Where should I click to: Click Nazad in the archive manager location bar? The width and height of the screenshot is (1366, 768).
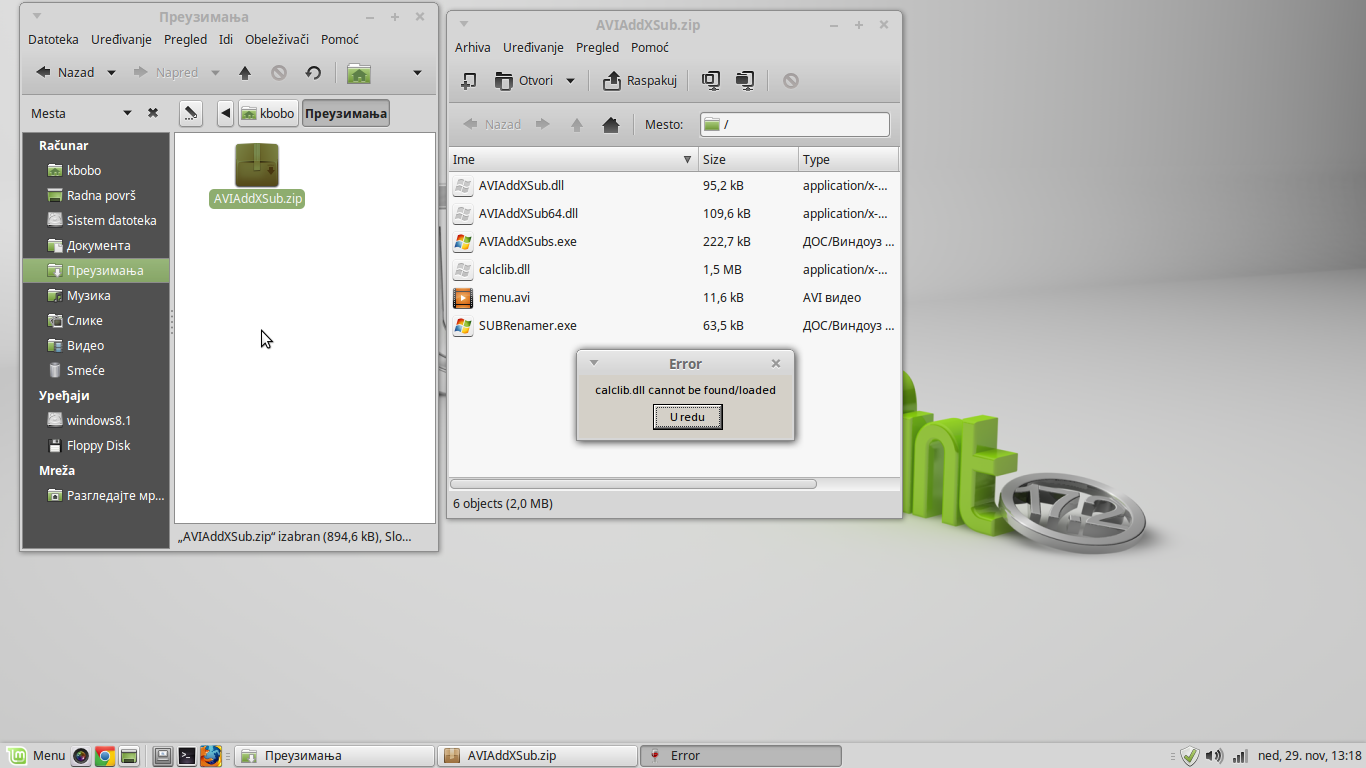tap(492, 125)
